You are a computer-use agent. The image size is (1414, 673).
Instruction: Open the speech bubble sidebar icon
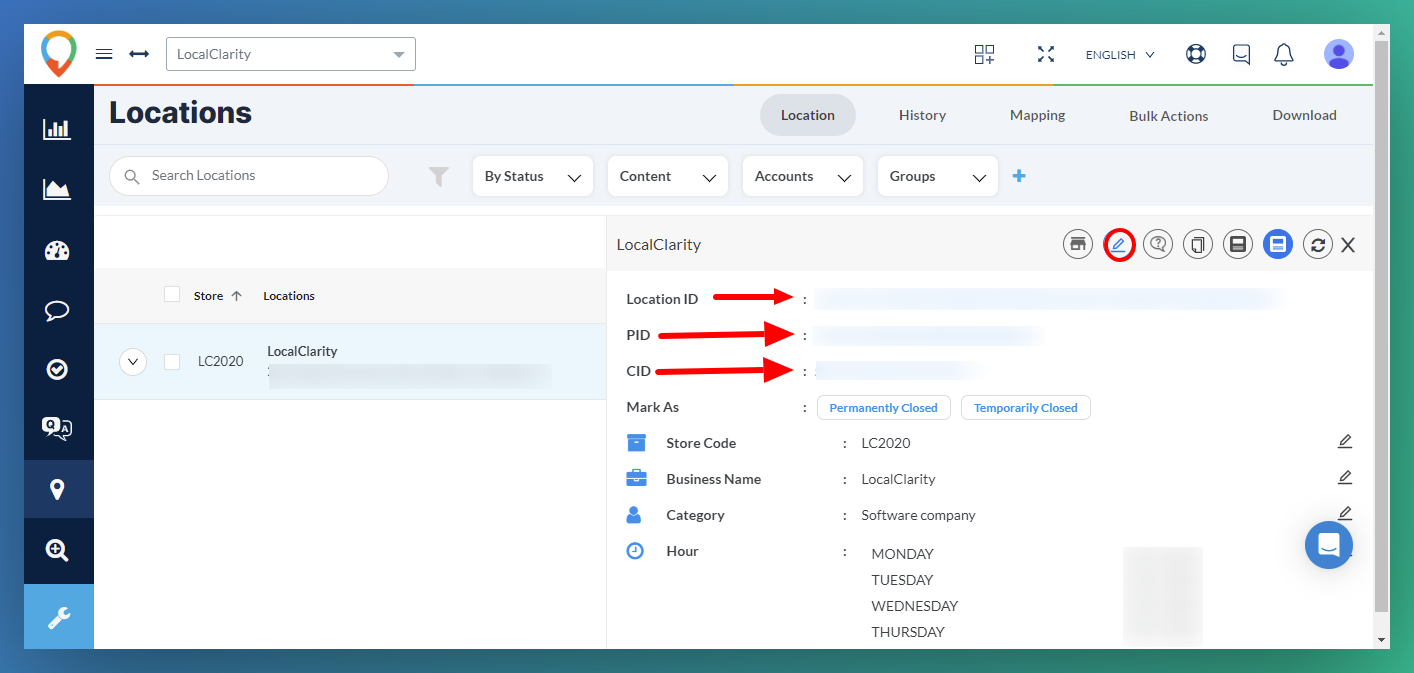pos(57,311)
